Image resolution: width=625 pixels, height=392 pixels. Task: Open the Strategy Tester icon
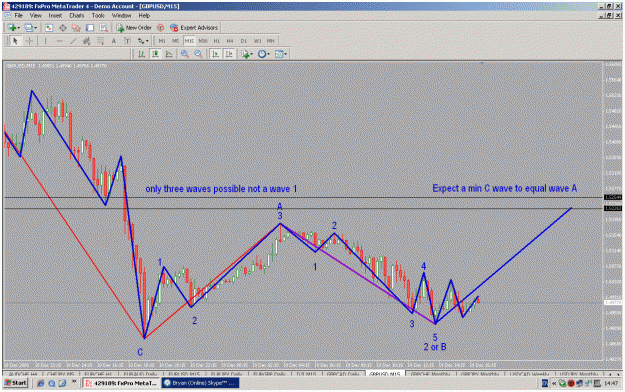pos(103,28)
